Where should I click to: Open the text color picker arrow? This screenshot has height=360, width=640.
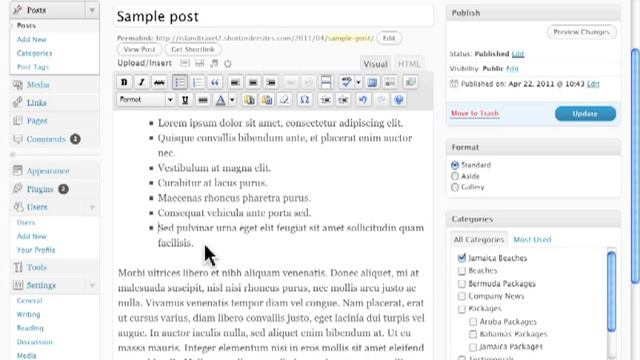[x=232, y=100]
